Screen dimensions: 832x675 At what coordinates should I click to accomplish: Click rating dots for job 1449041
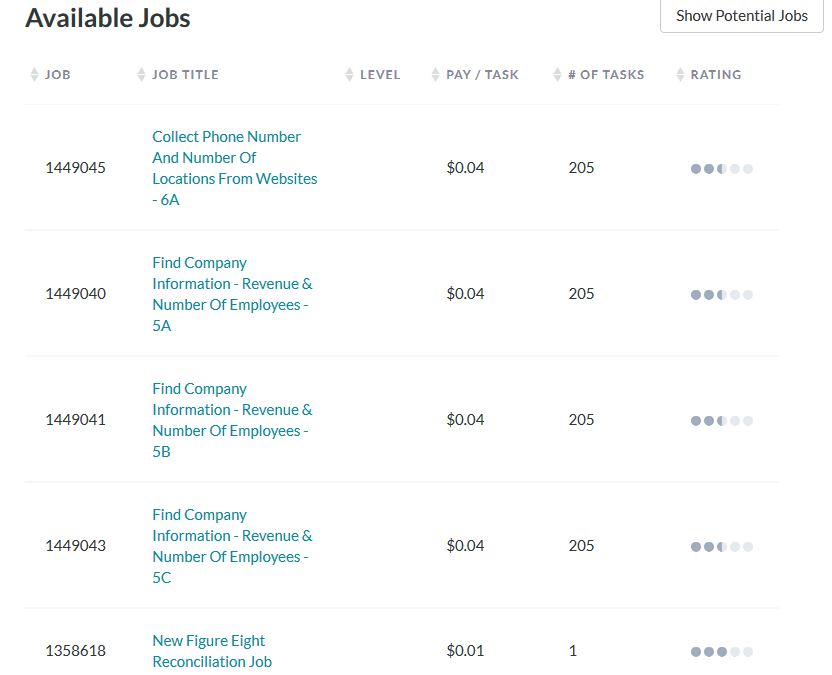(721, 421)
